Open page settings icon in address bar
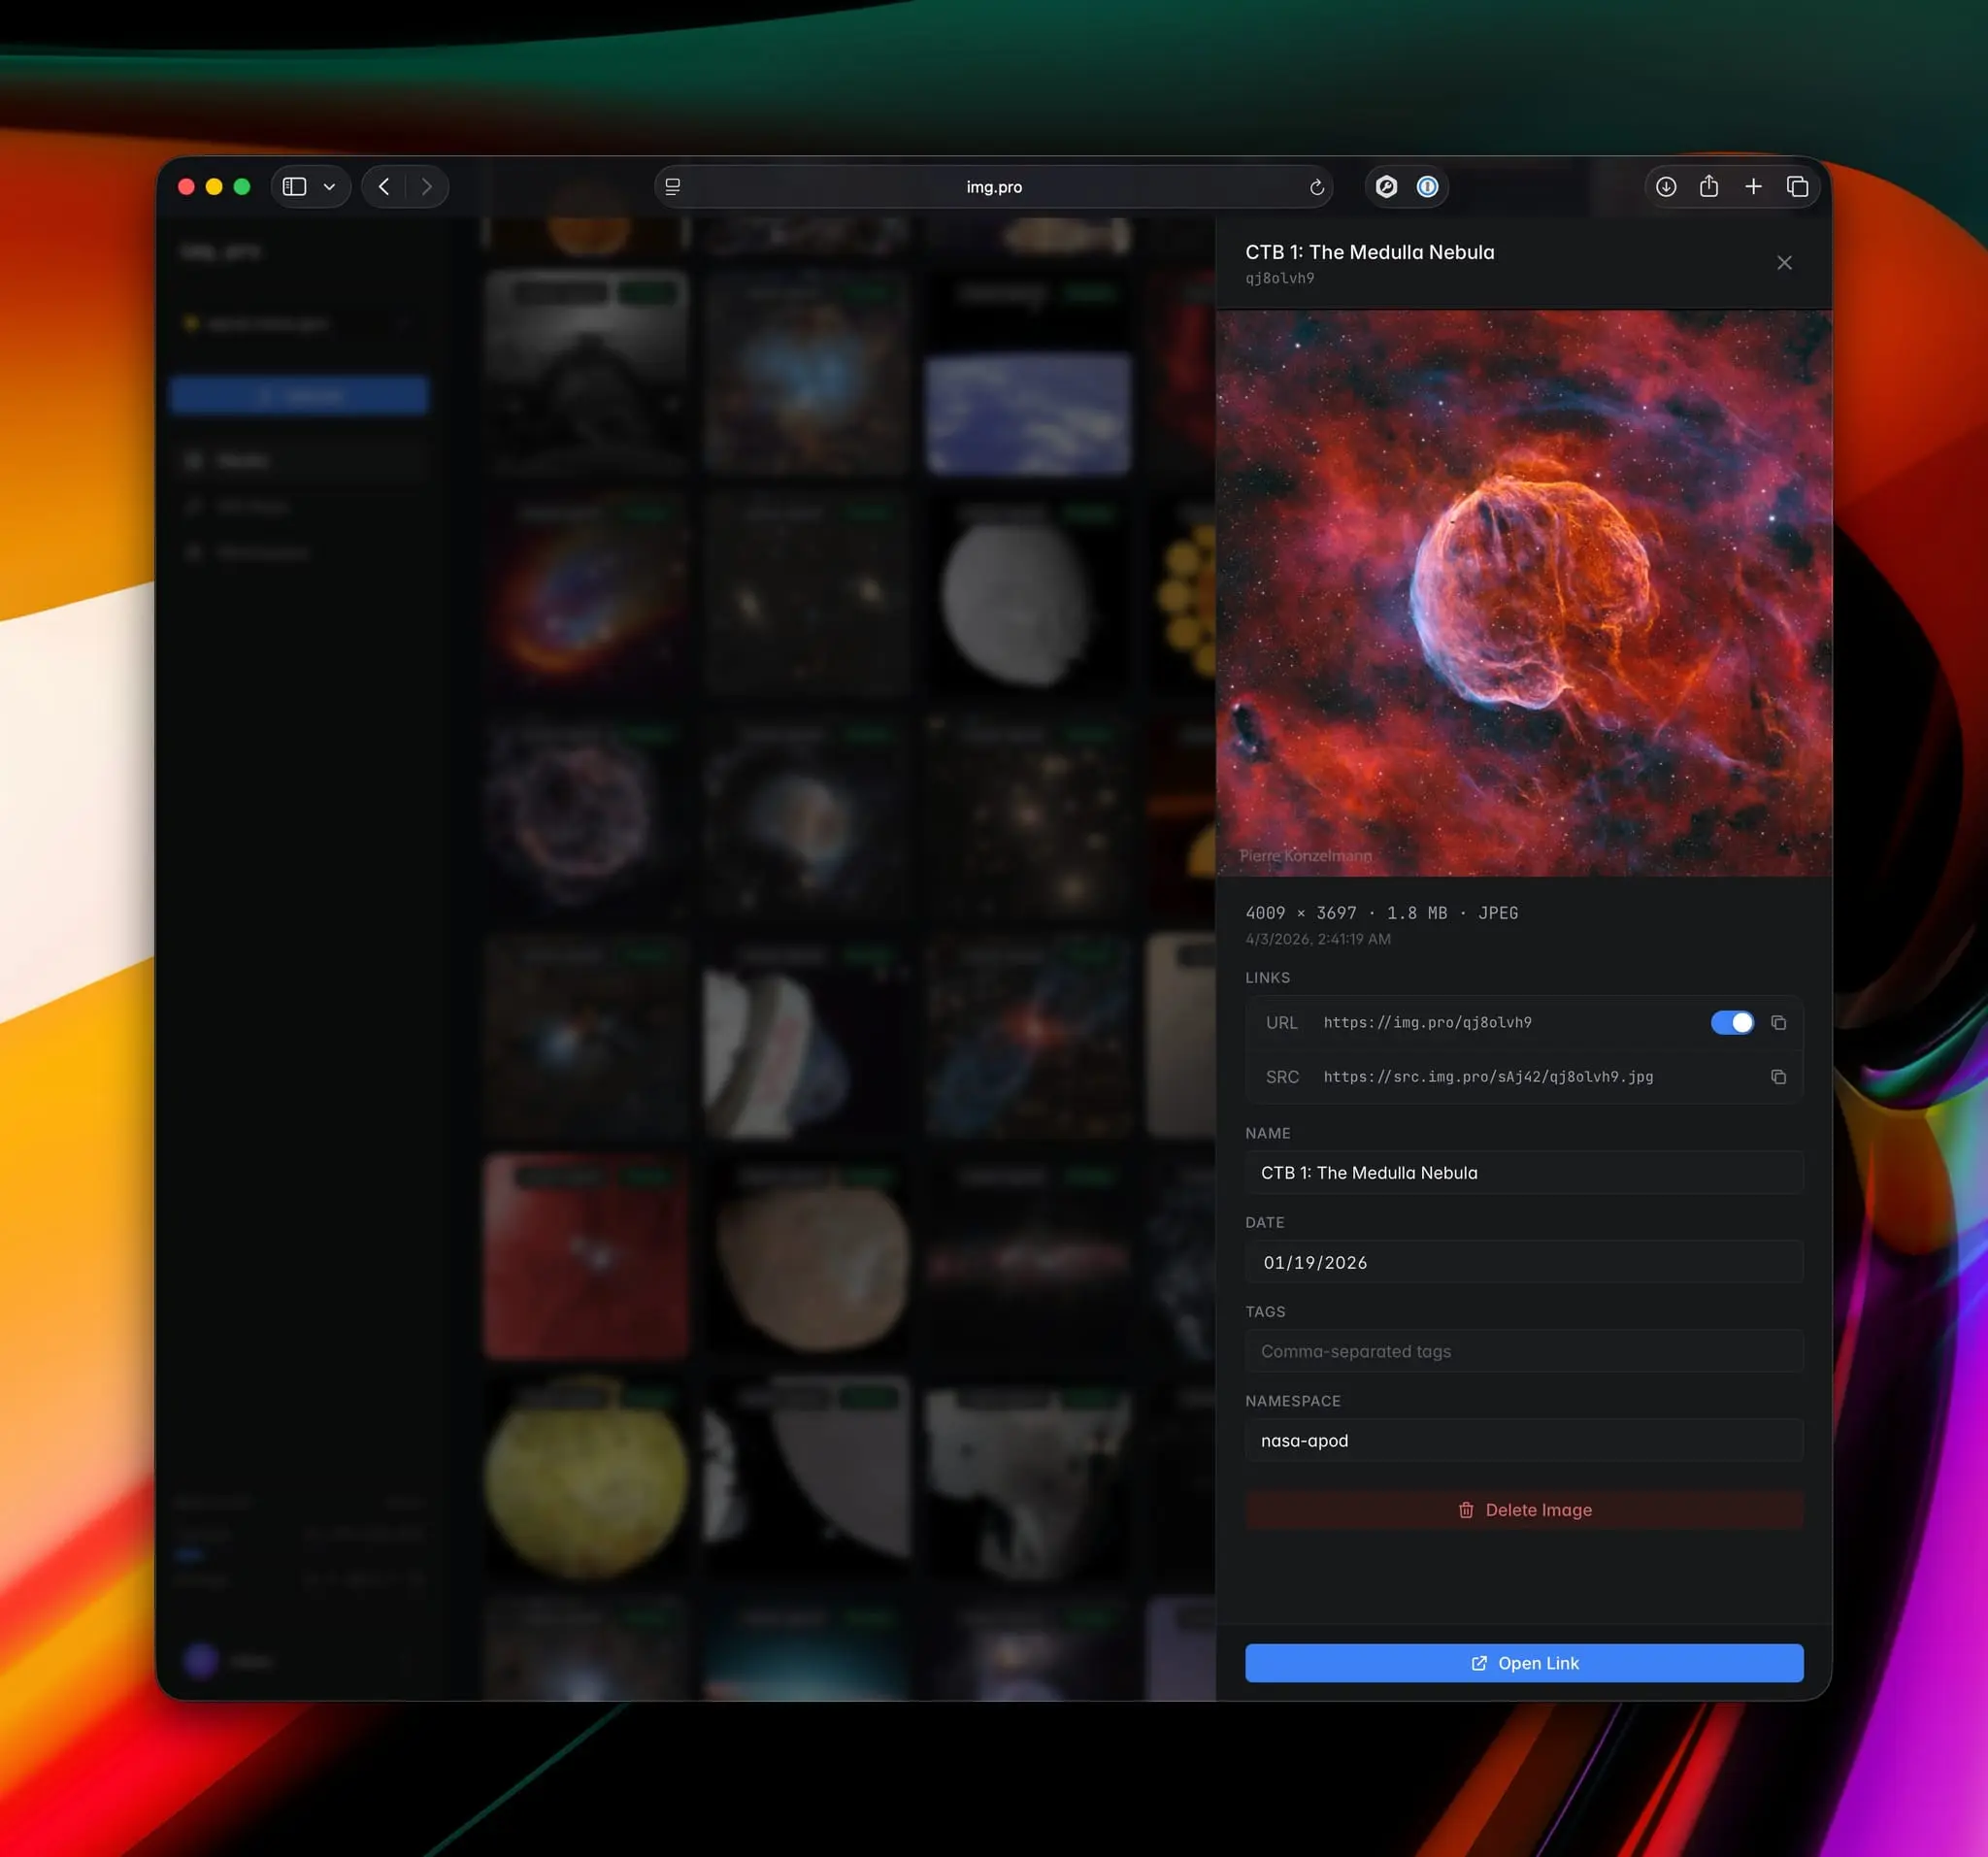Screen dimensions: 1988x1857 click(673, 187)
